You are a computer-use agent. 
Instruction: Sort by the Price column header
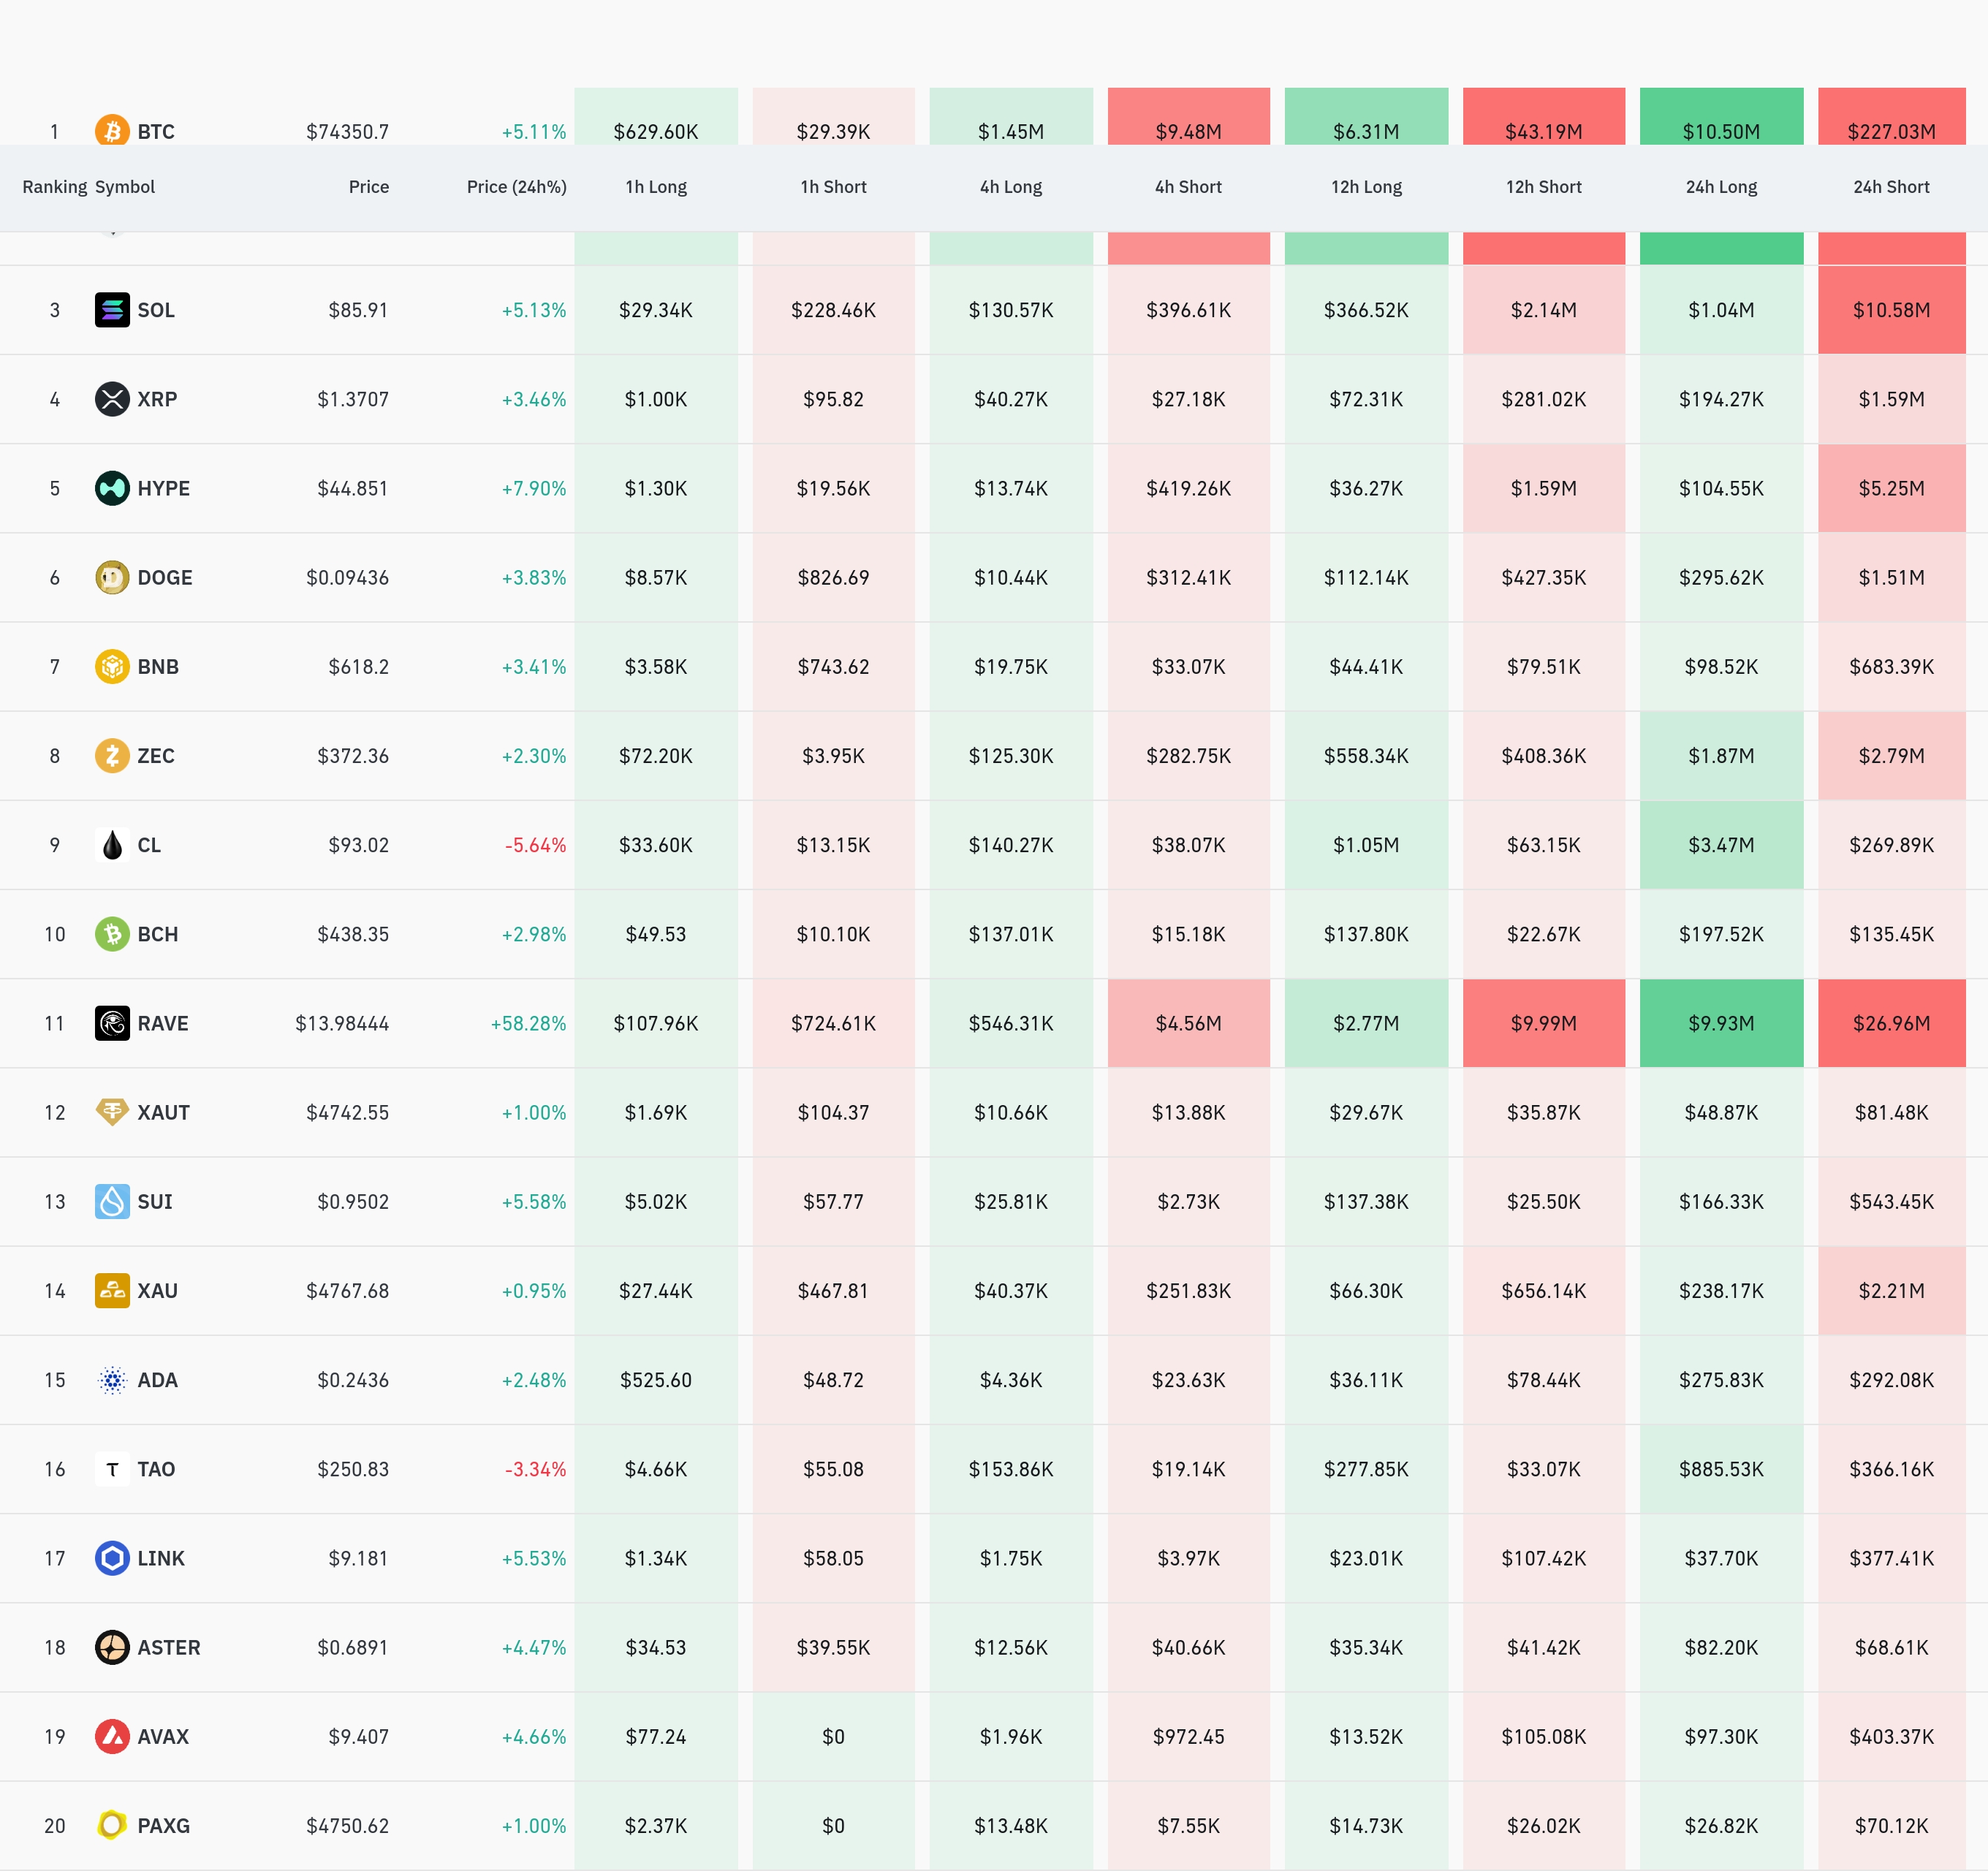click(368, 187)
